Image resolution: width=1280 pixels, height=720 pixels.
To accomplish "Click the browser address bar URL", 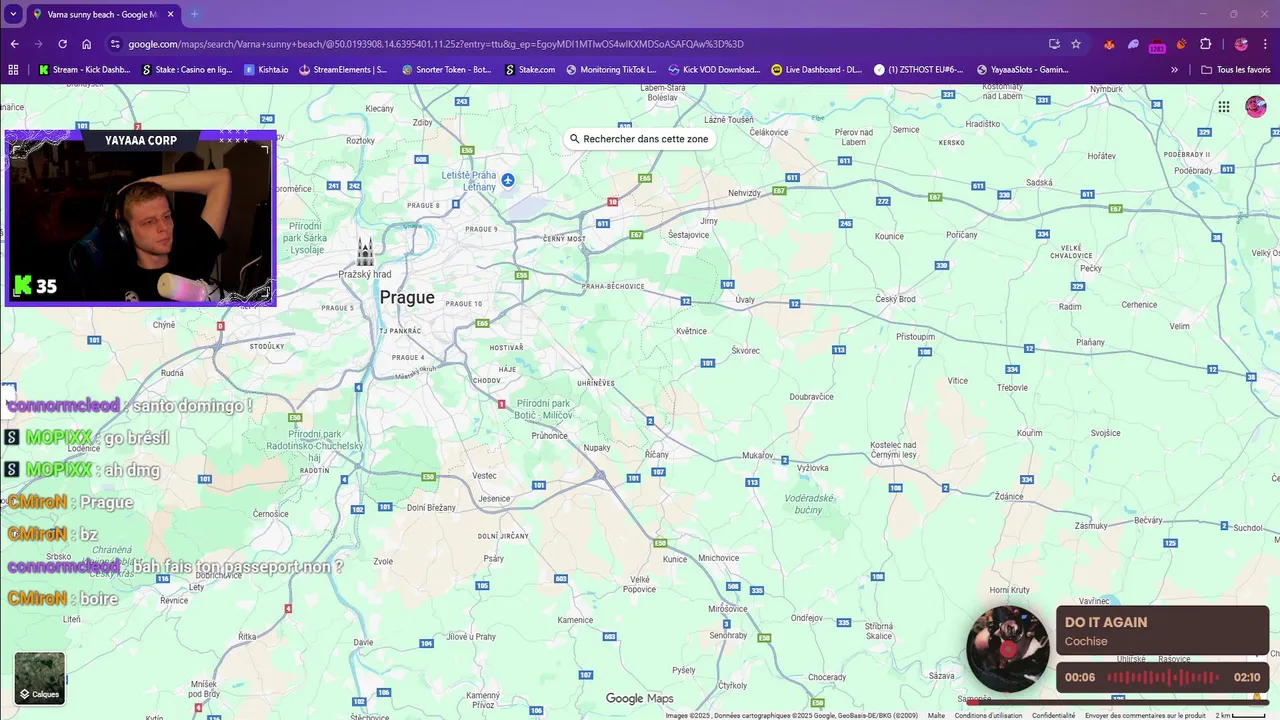I will point(435,44).
